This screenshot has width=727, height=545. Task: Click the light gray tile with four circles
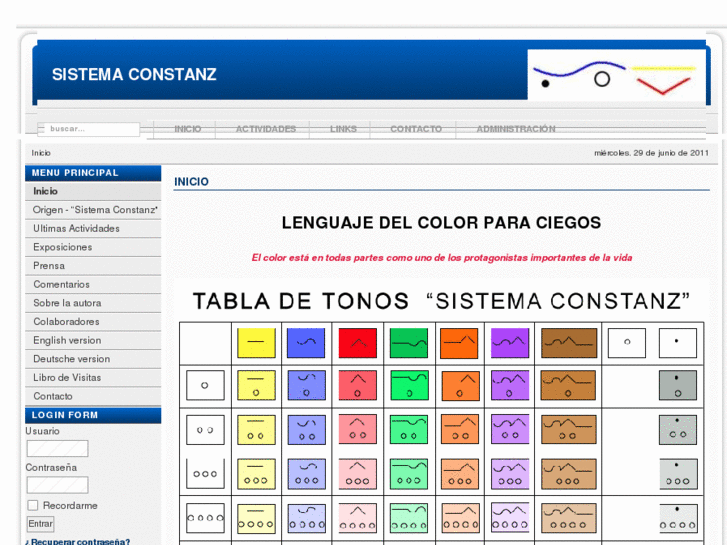(x=678, y=518)
